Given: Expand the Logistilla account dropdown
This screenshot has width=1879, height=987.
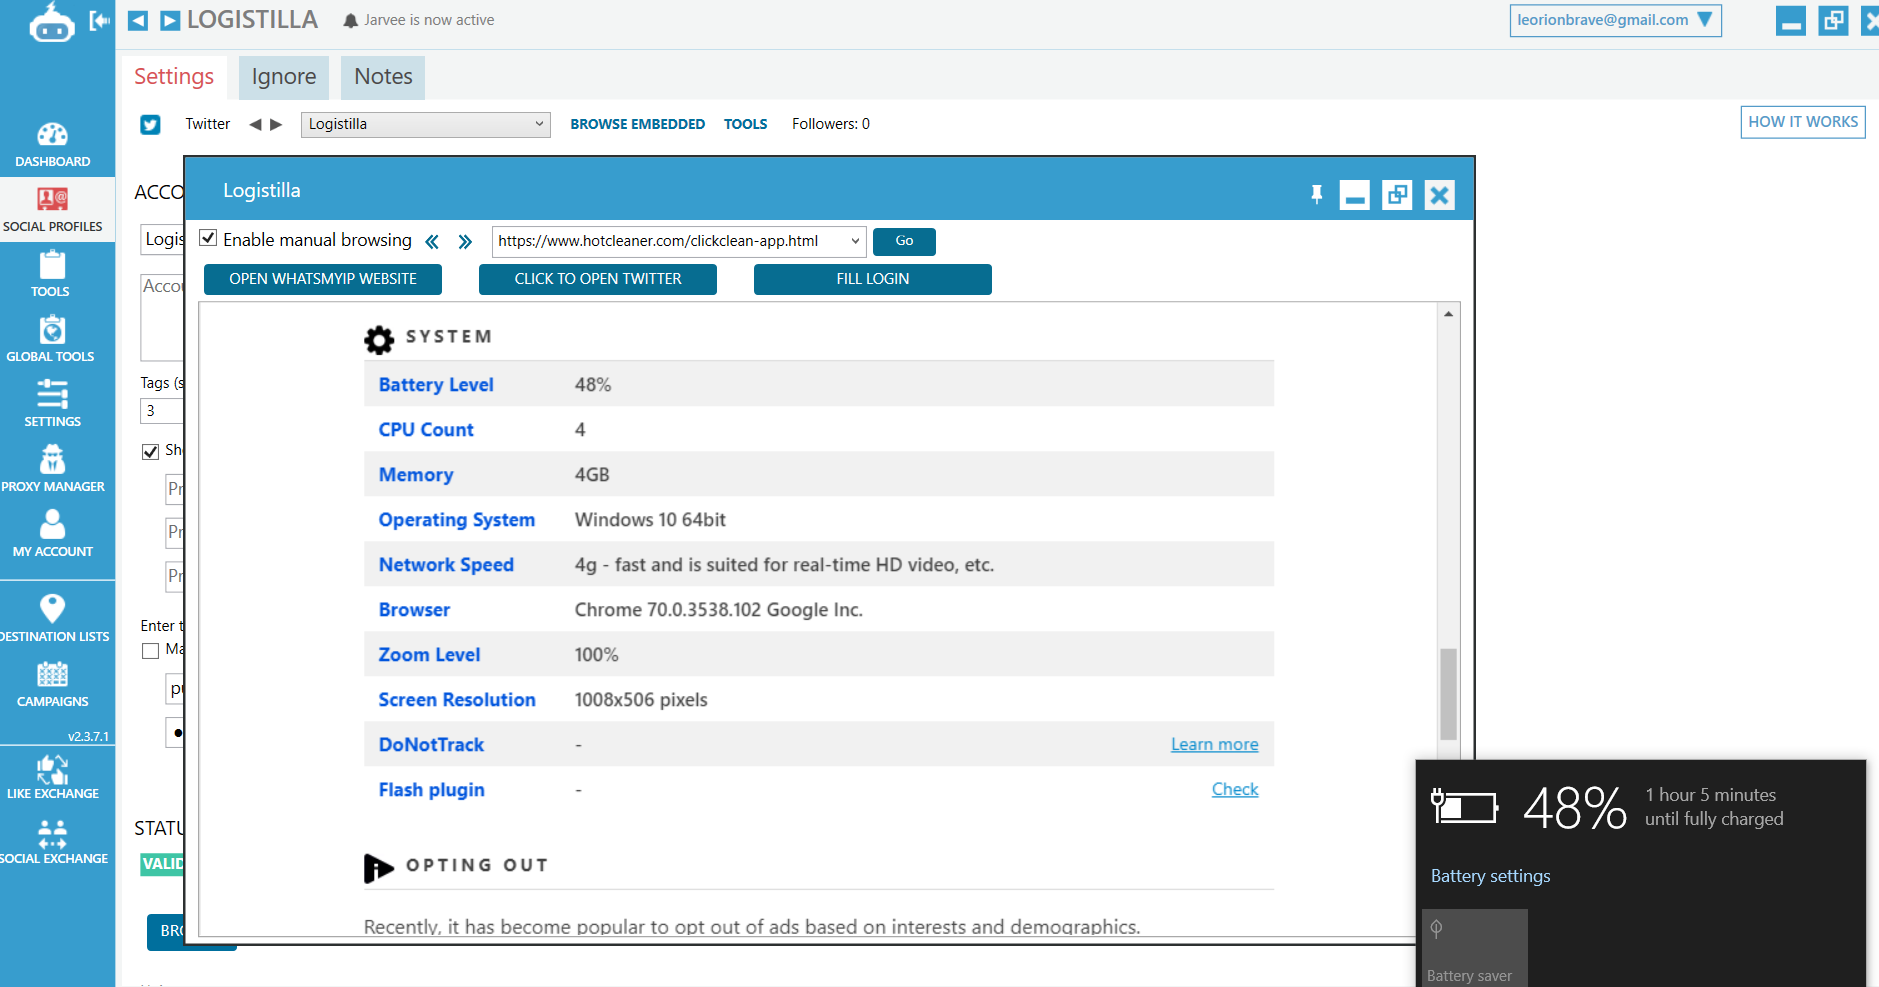Looking at the screenshot, I should point(539,124).
